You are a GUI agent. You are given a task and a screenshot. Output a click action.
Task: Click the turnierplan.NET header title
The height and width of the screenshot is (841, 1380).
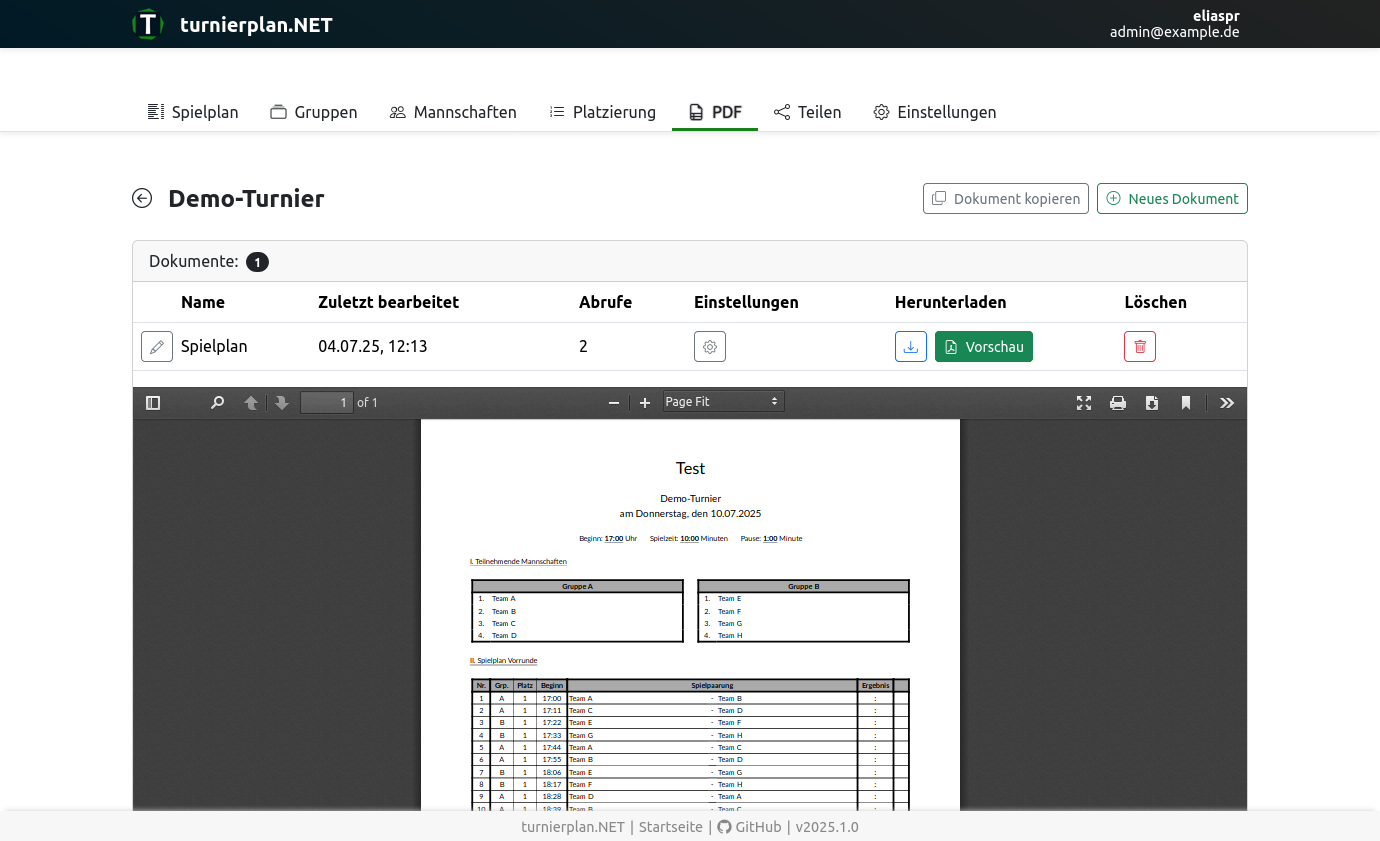[256, 25]
